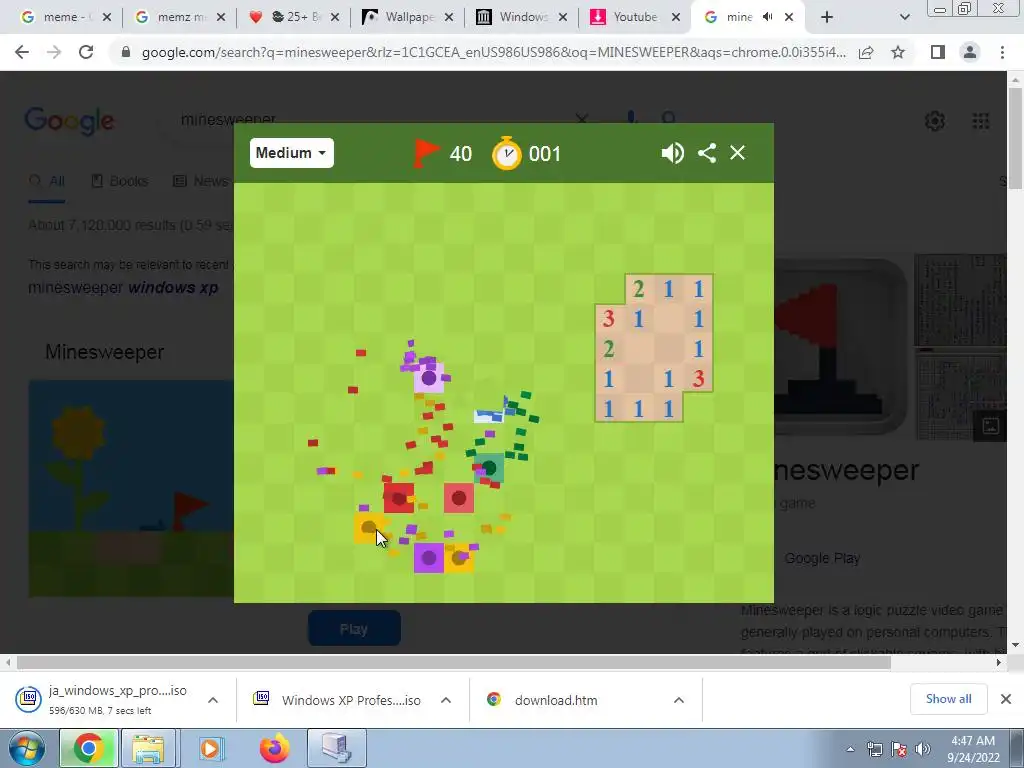Mute the Minesweeper game sound

[672, 153]
